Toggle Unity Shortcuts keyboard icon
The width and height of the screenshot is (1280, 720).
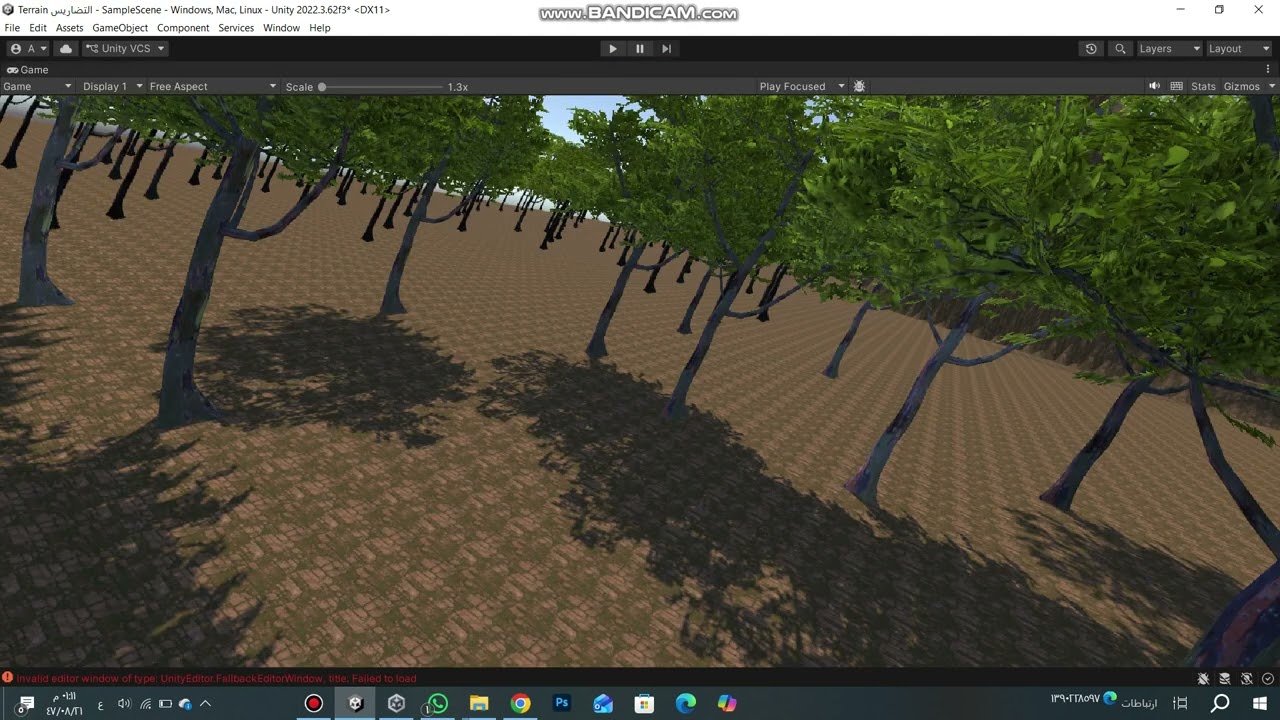pyautogui.click(x=1176, y=86)
